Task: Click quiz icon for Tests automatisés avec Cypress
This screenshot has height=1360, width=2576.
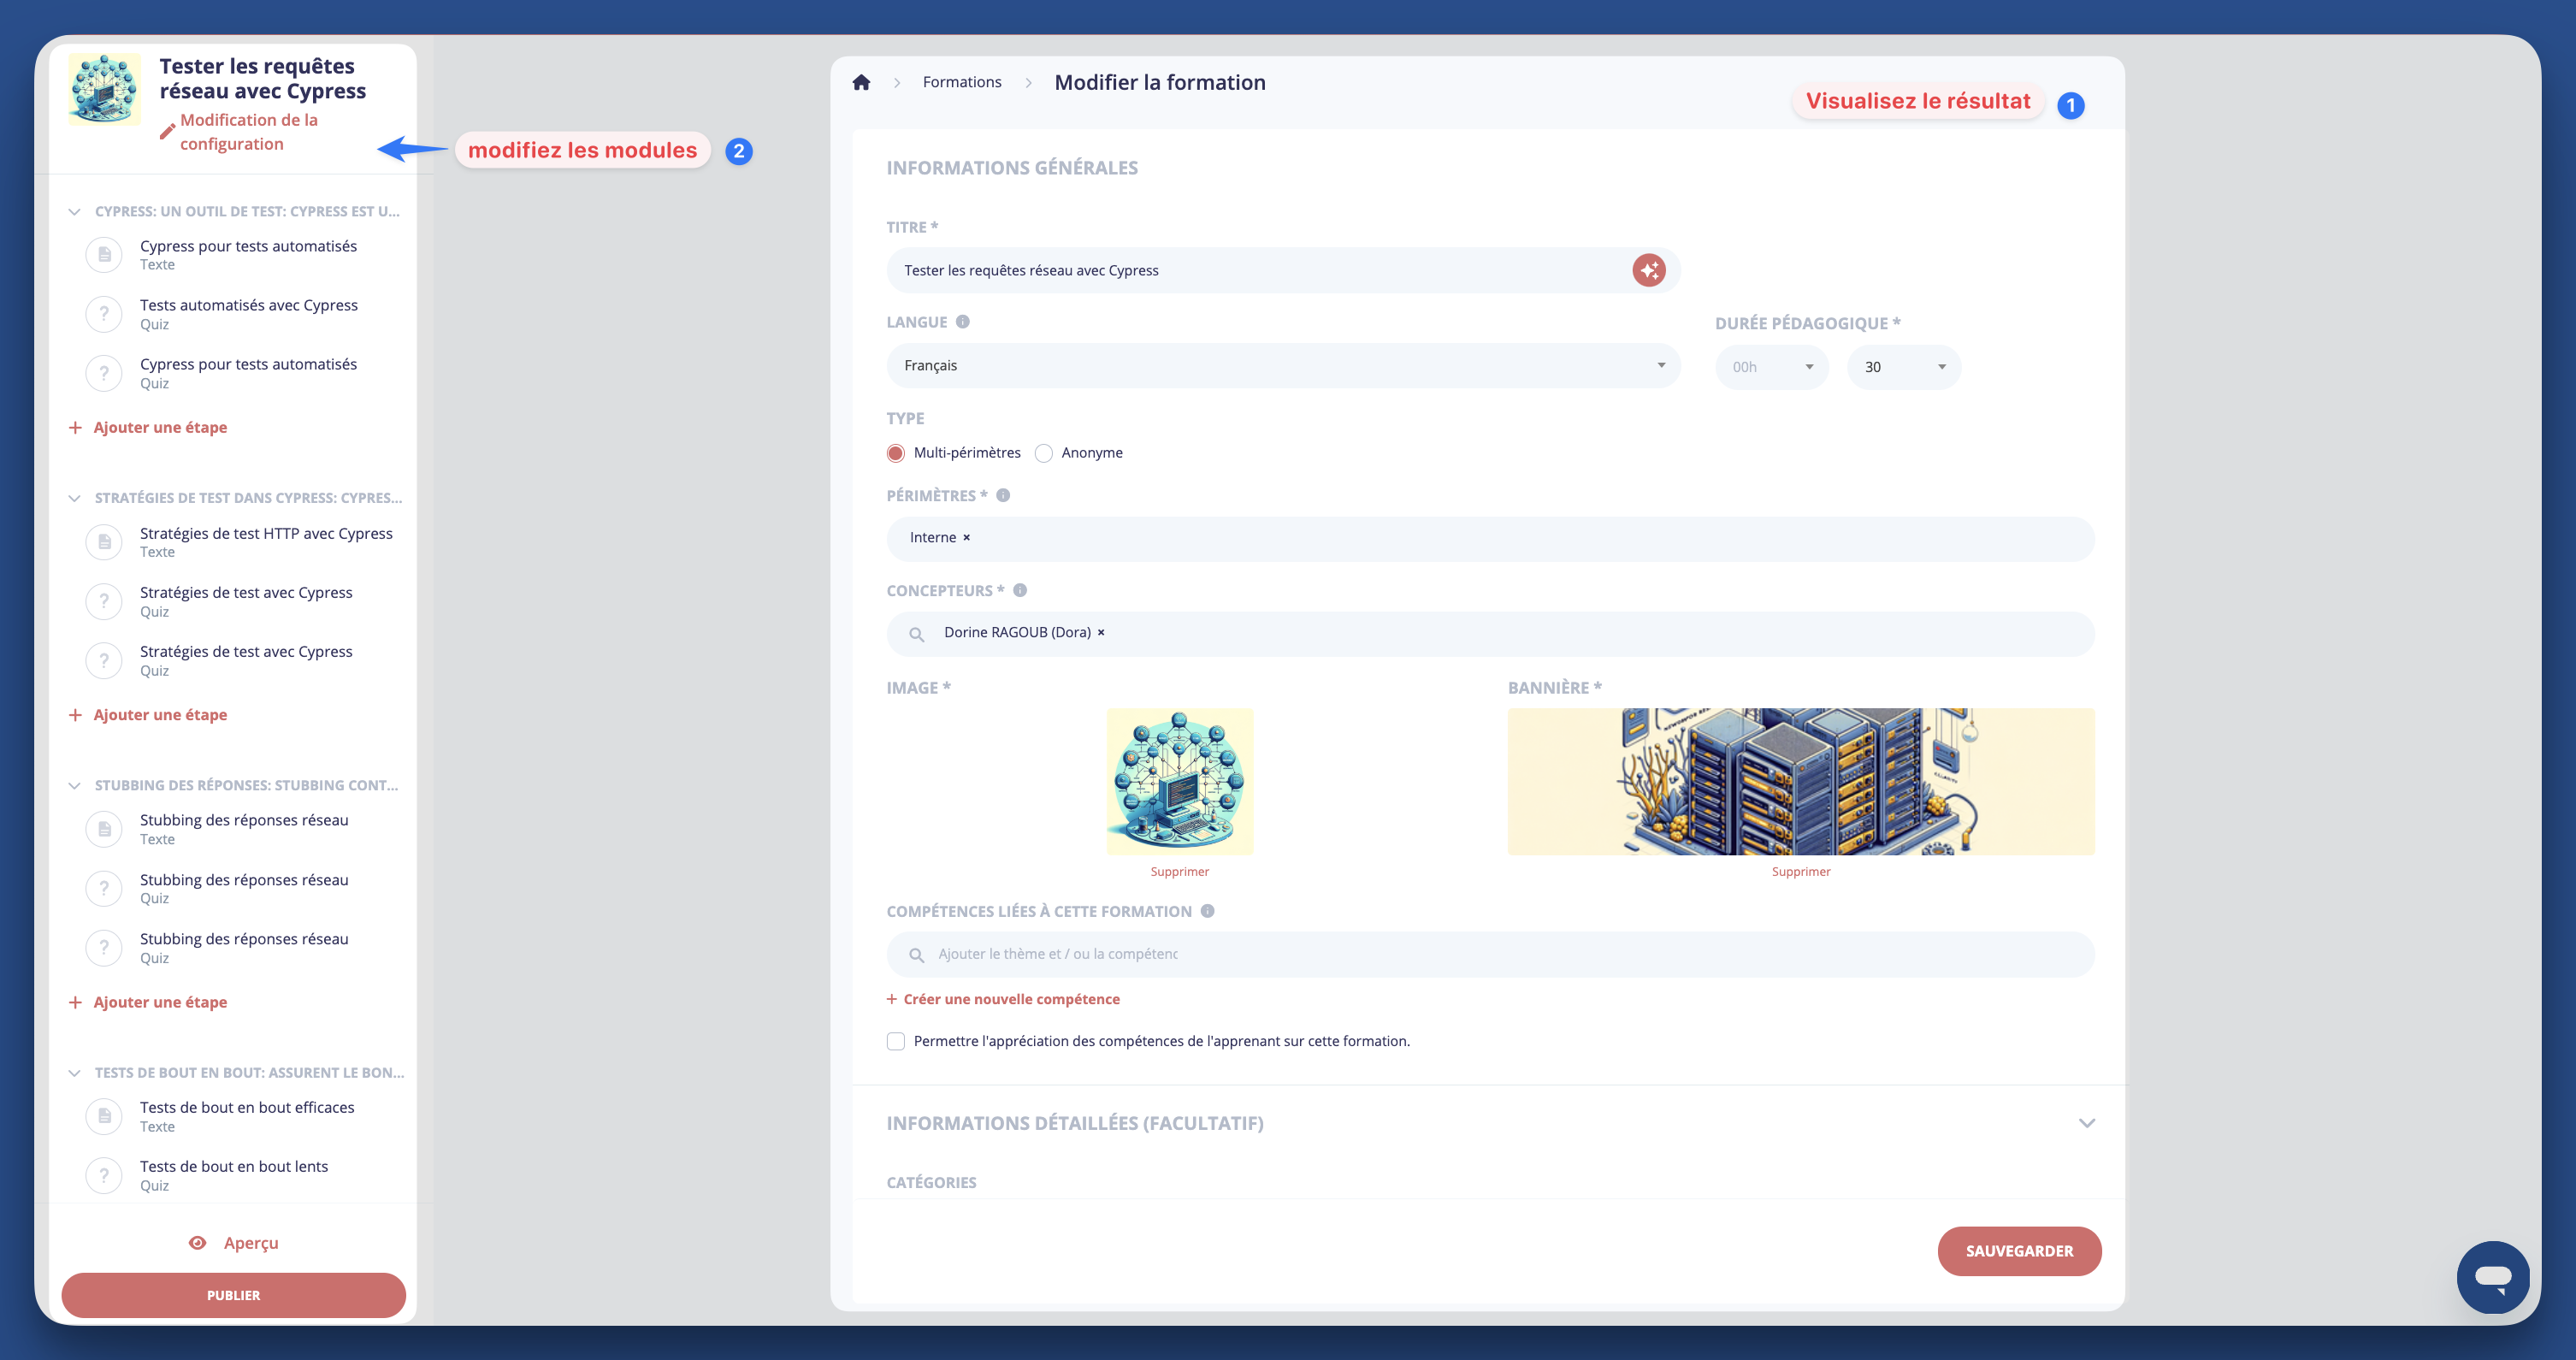Action: 104,314
